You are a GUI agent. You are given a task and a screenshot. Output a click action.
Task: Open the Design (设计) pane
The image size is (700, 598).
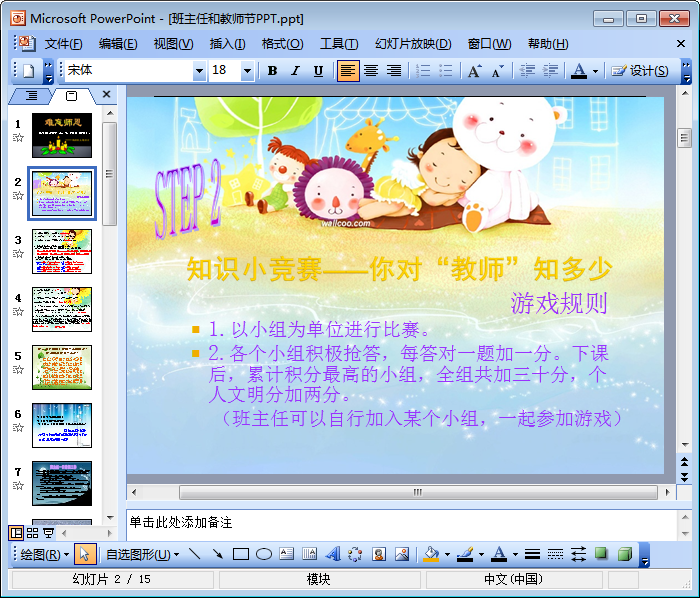(x=640, y=71)
